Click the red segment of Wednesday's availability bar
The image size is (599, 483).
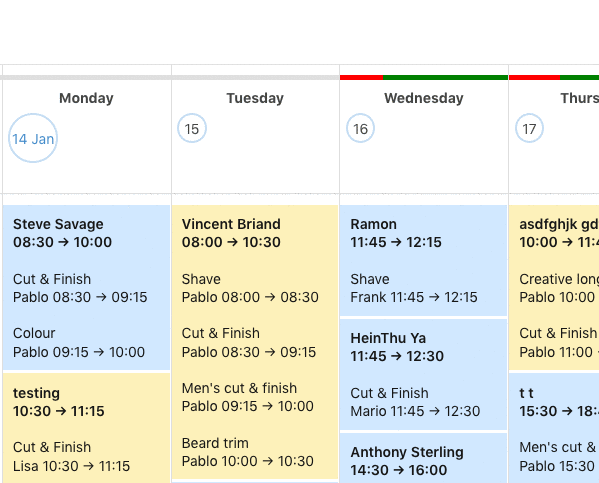click(x=361, y=78)
